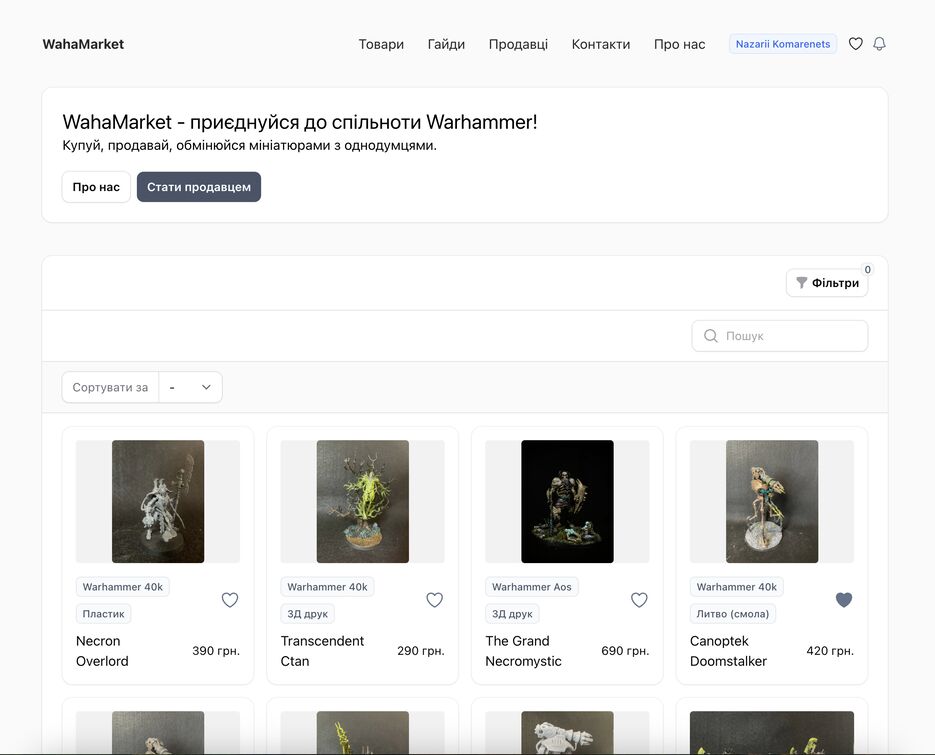This screenshot has height=755, width=935.
Task: Open Контакти page
Action: click(600, 44)
